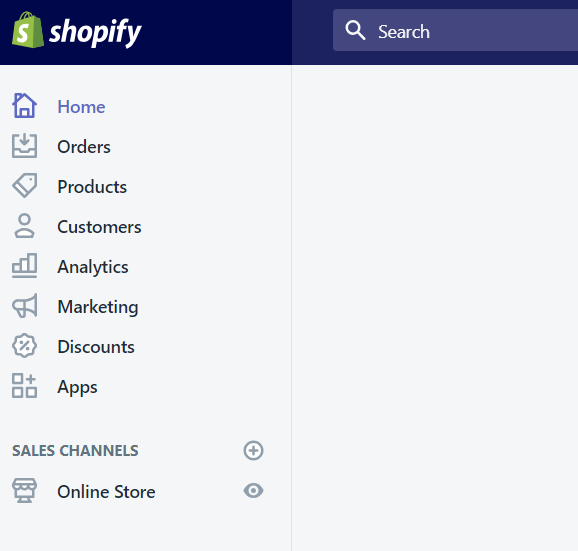
Task: Open the Analytics bar chart icon
Action: coord(24,266)
